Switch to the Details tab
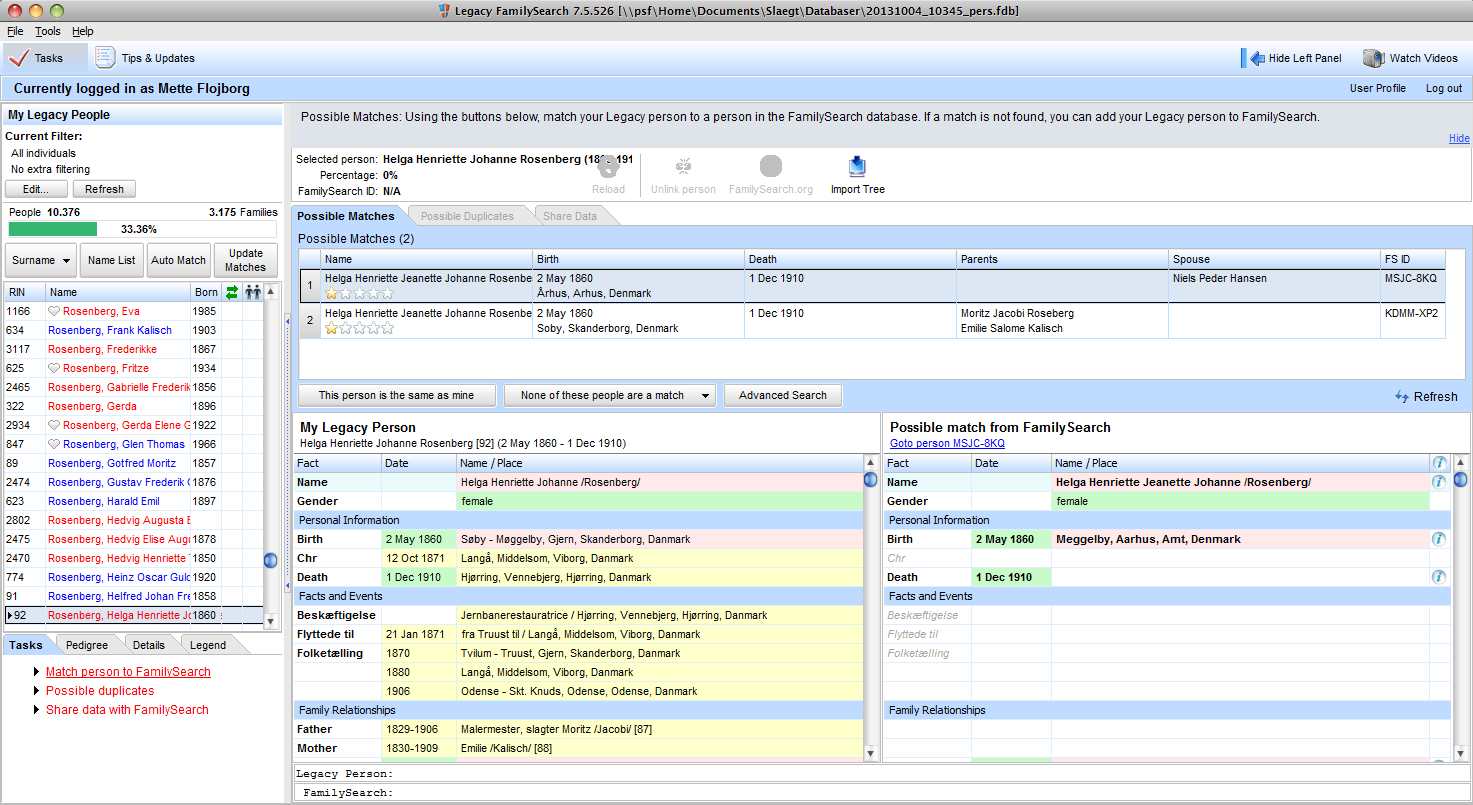 click(149, 645)
